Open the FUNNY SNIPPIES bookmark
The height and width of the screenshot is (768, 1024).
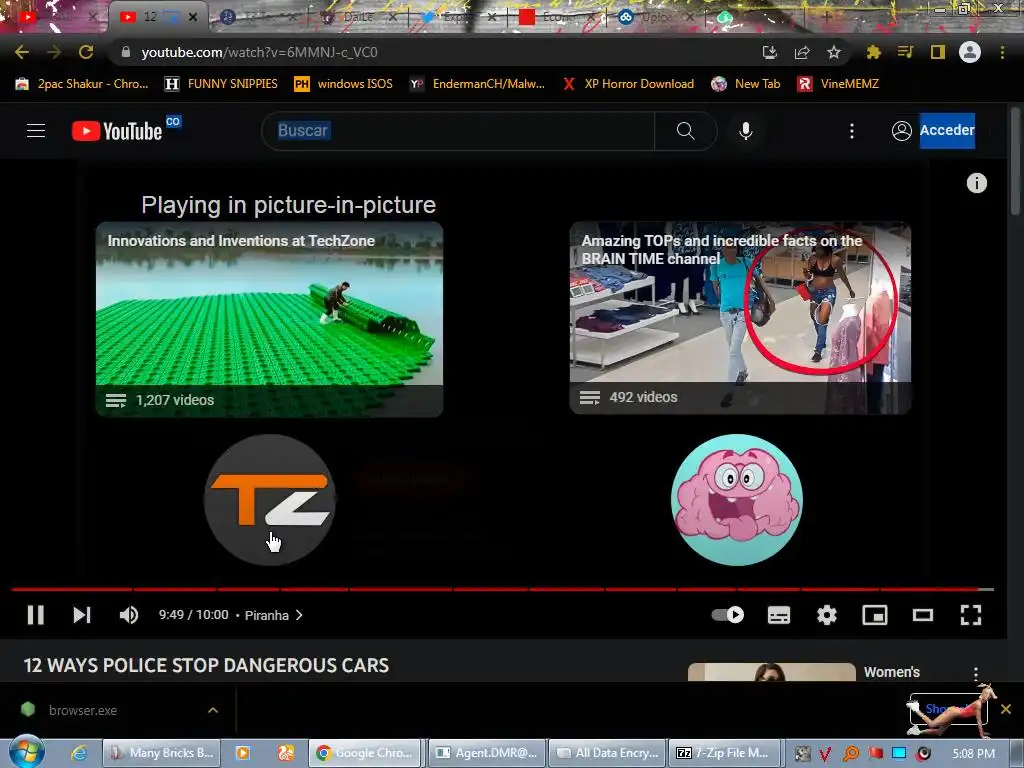click(221, 84)
